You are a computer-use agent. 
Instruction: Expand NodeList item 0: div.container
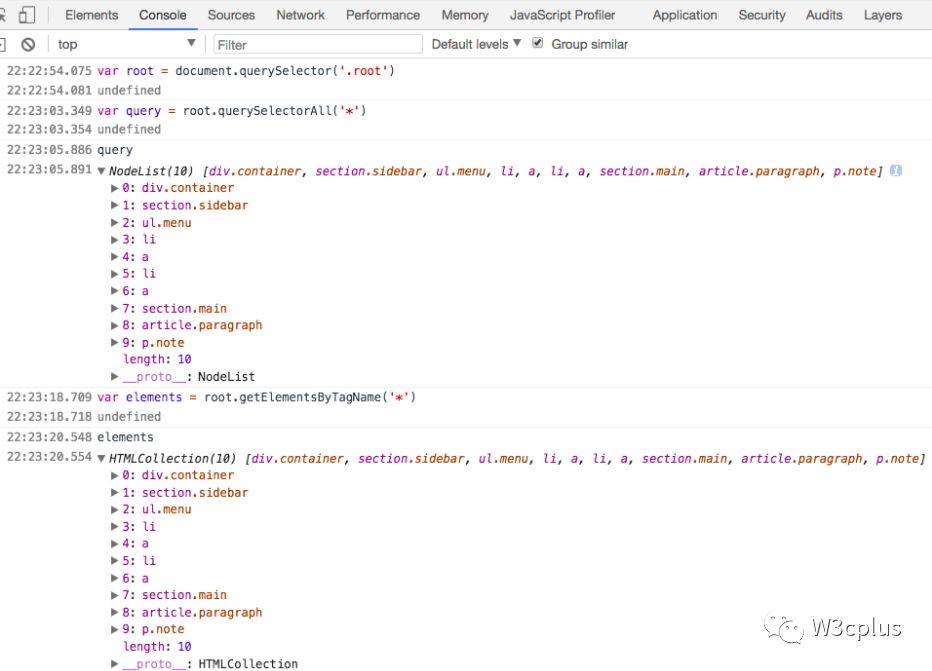(115, 188)
